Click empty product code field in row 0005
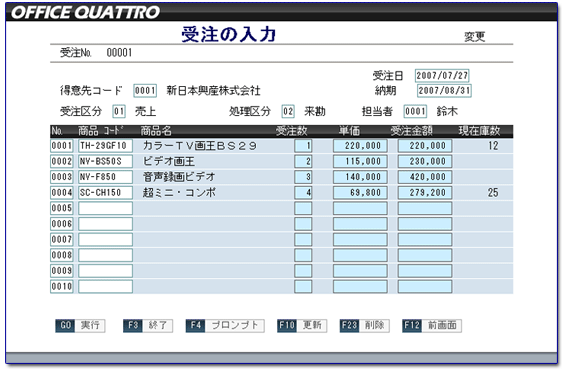The width and height of the screenshot is (564, 369). coord(105,208)
